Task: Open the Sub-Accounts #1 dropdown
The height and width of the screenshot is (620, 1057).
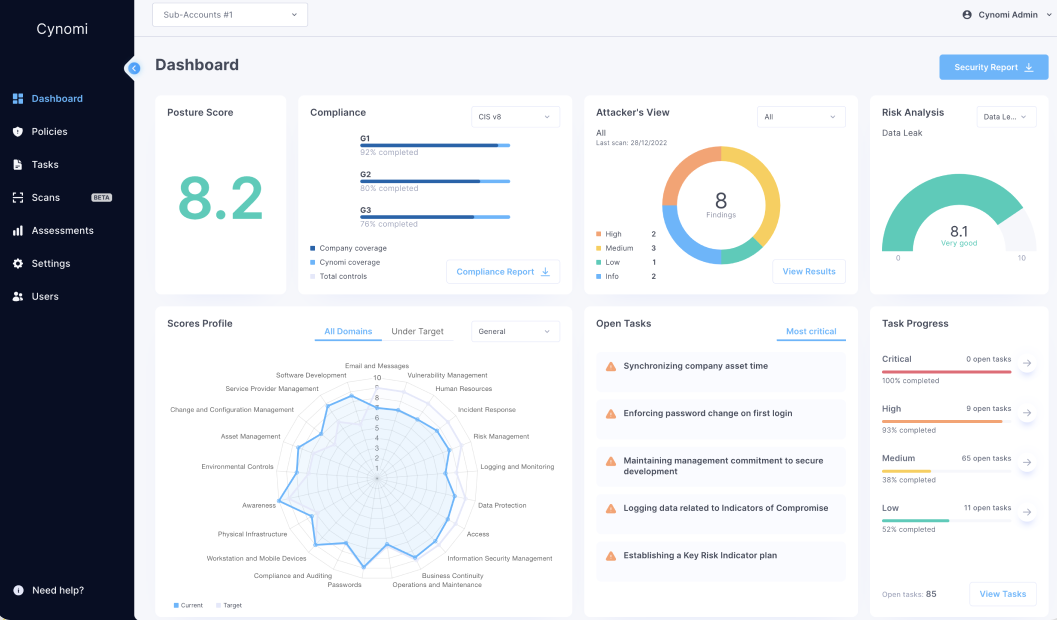Action: click(229, 15)
